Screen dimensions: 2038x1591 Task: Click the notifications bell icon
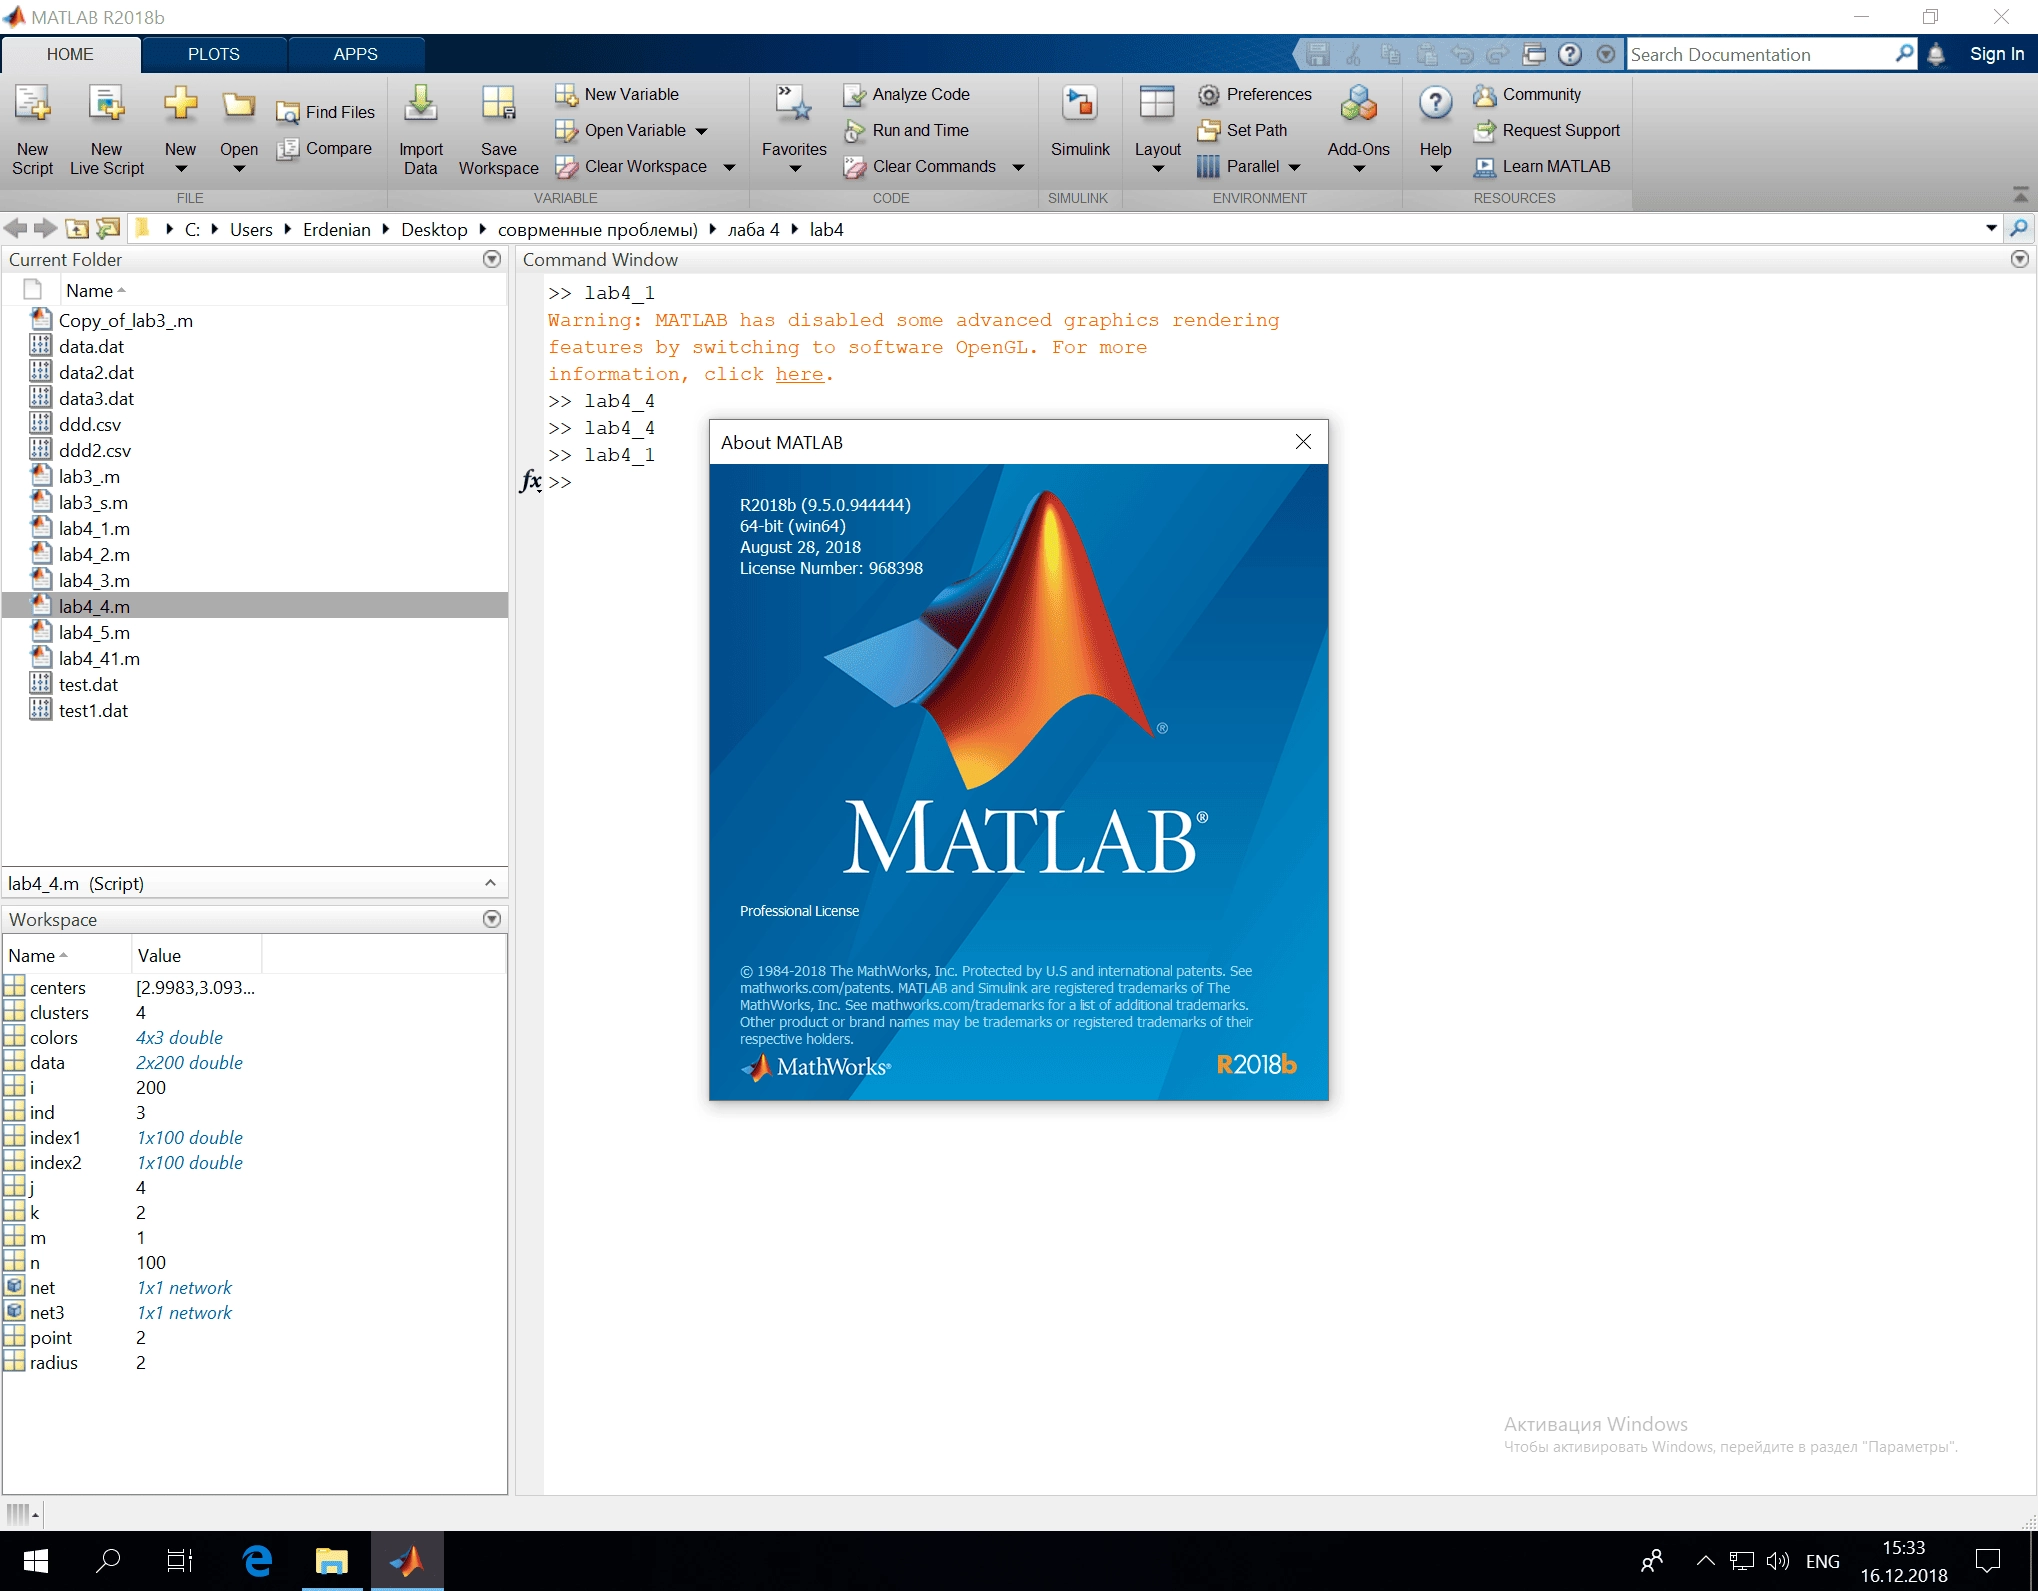[x=1936, y=54]
